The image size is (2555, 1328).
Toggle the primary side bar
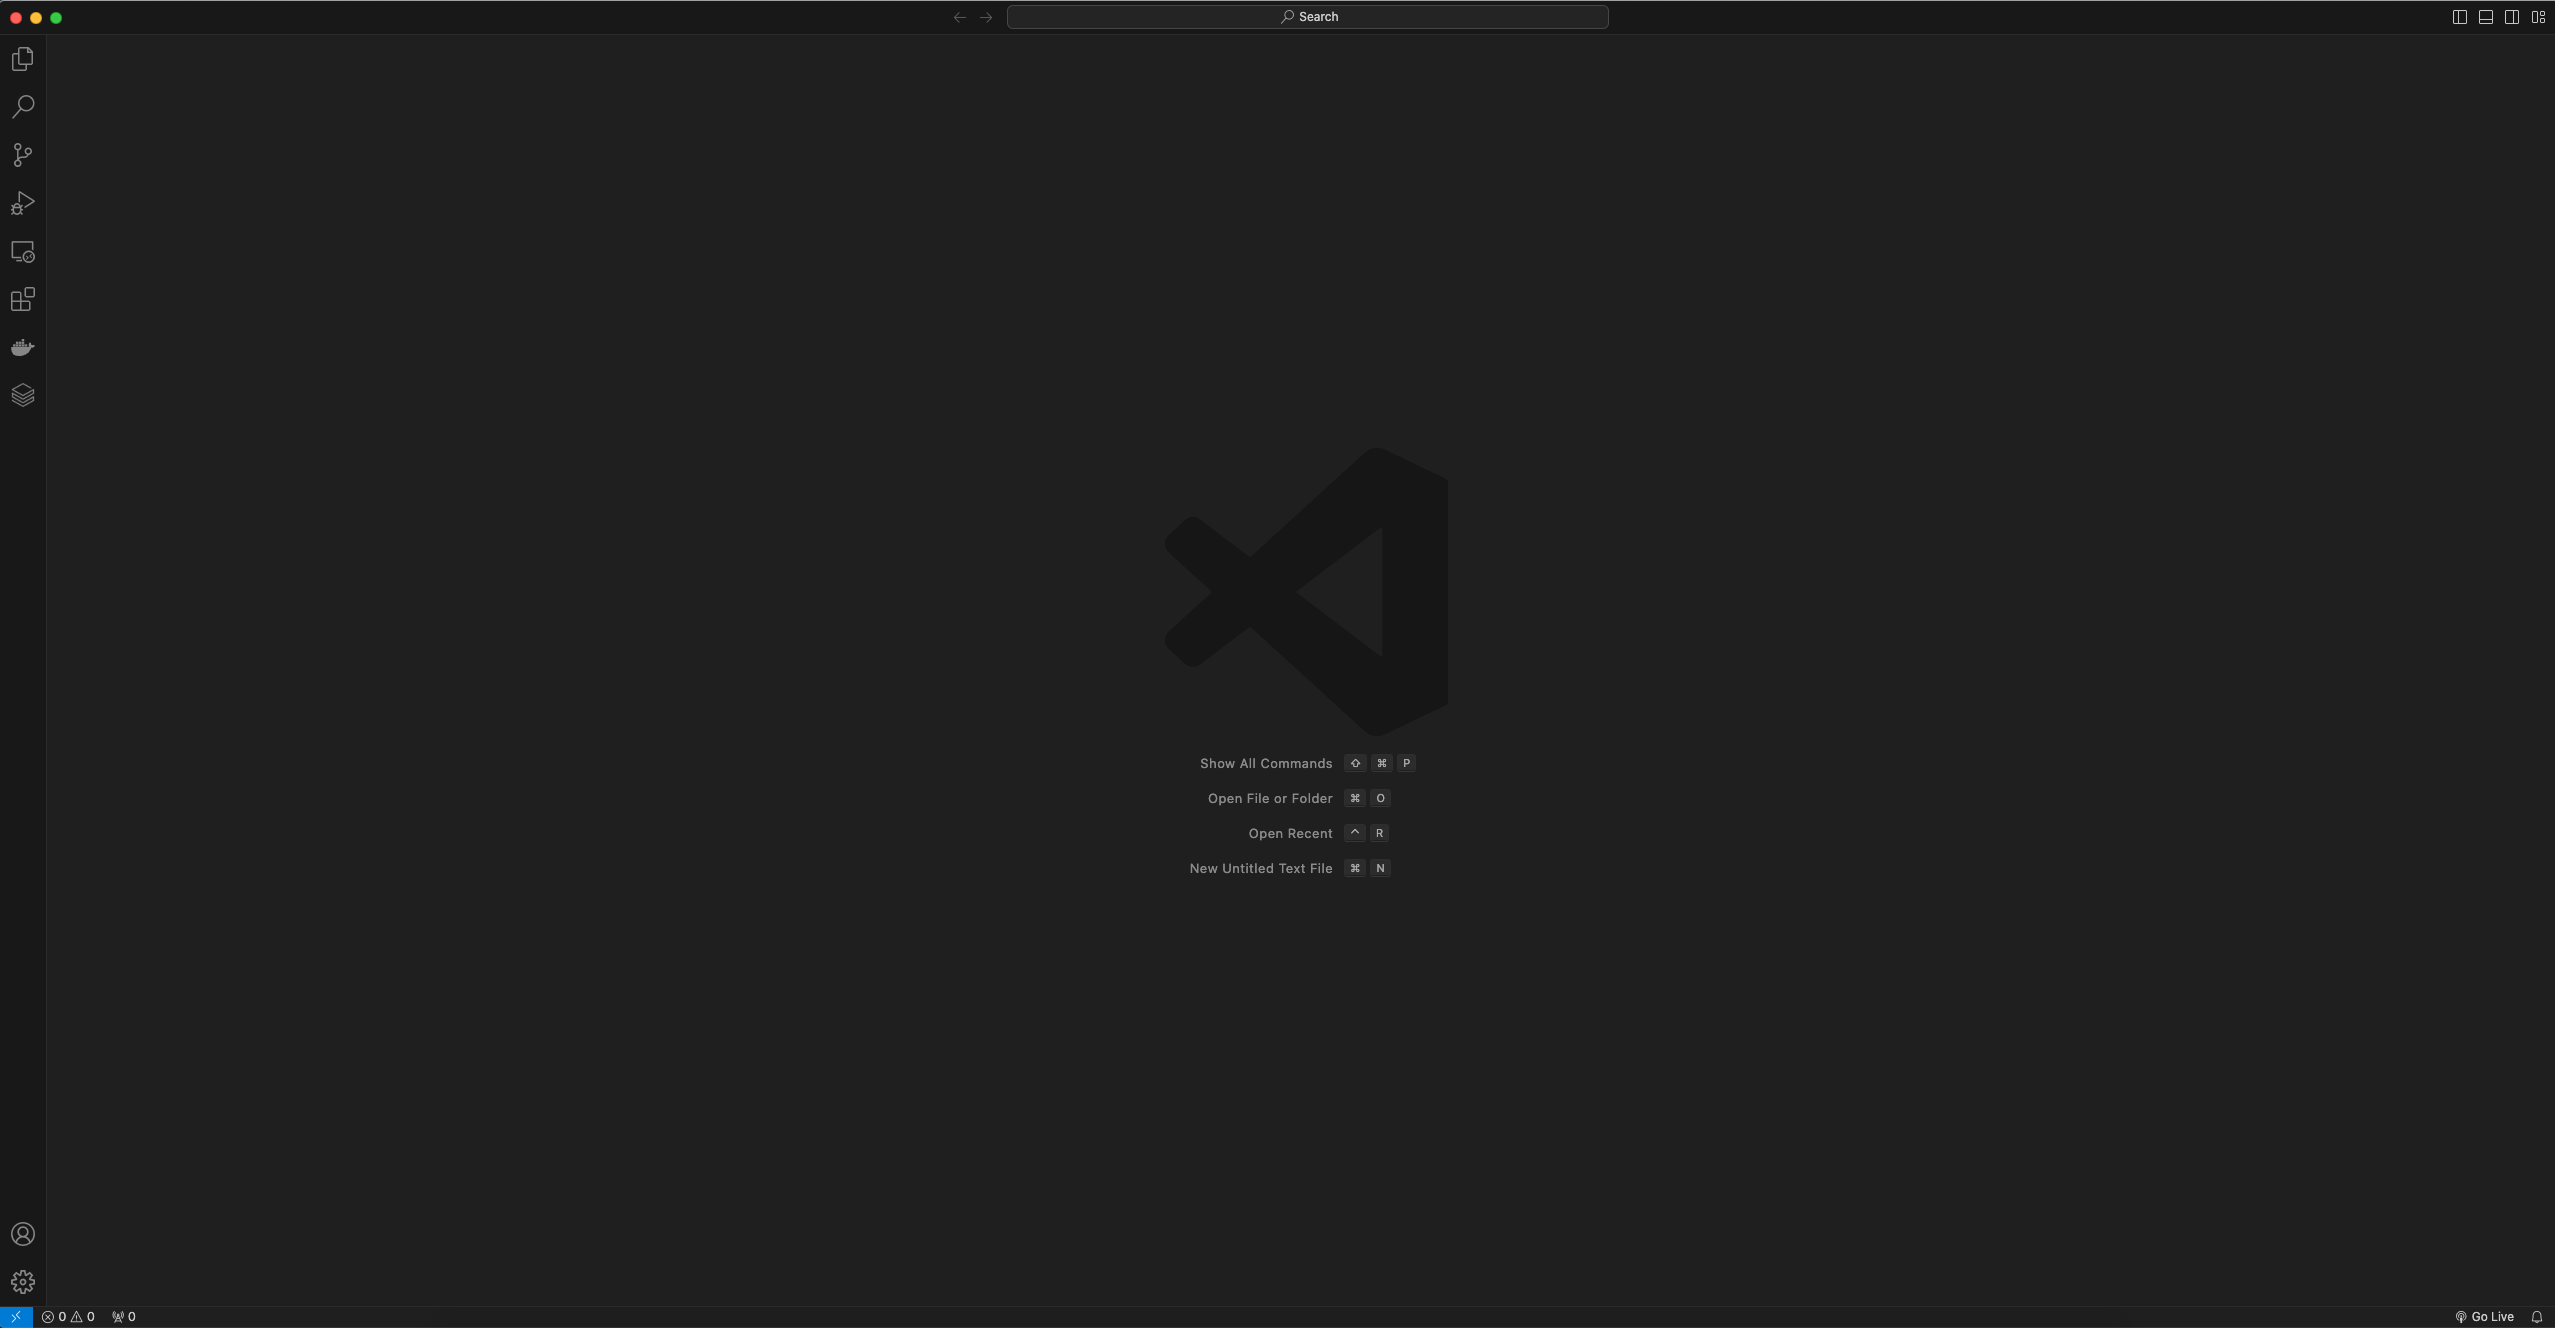2460,17
